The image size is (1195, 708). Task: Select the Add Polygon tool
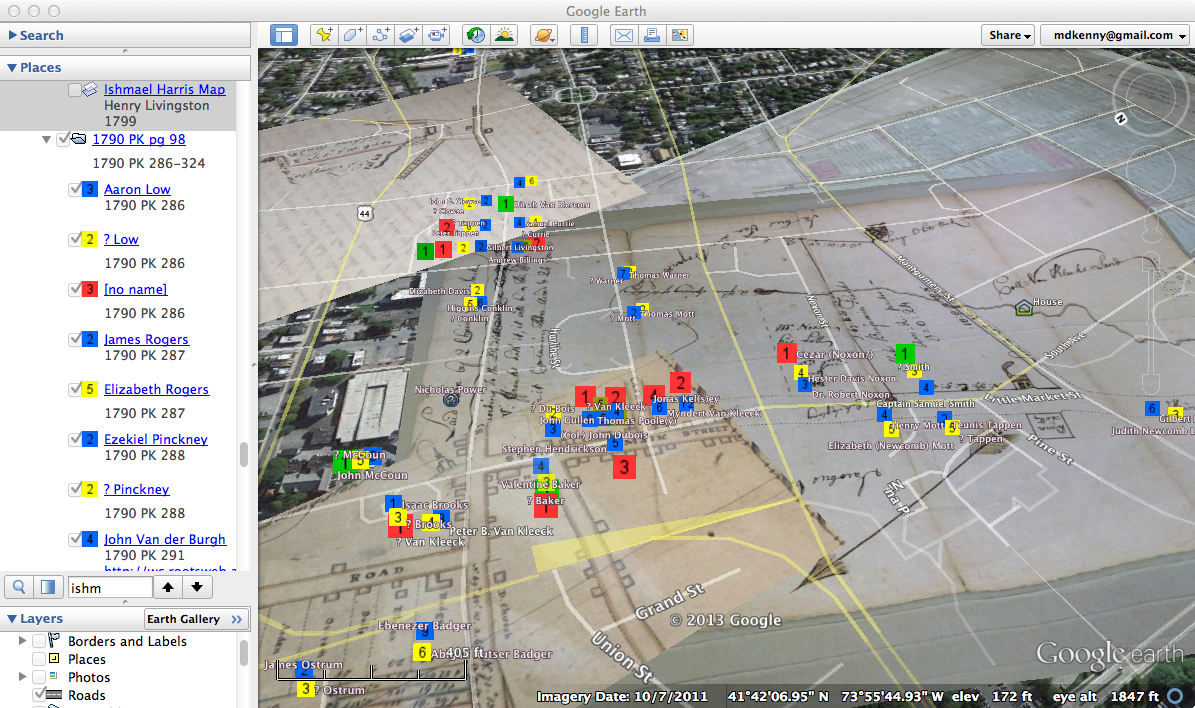[x=352, y=35]
